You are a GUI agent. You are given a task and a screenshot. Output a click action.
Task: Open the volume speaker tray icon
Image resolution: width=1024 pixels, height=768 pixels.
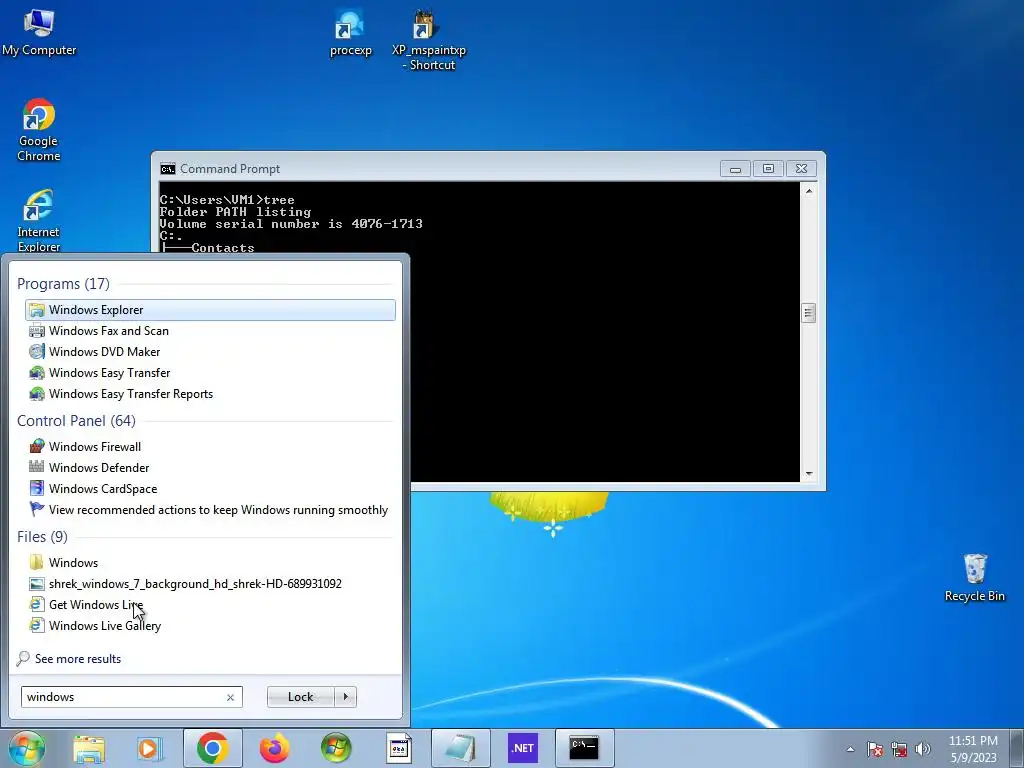923,749
